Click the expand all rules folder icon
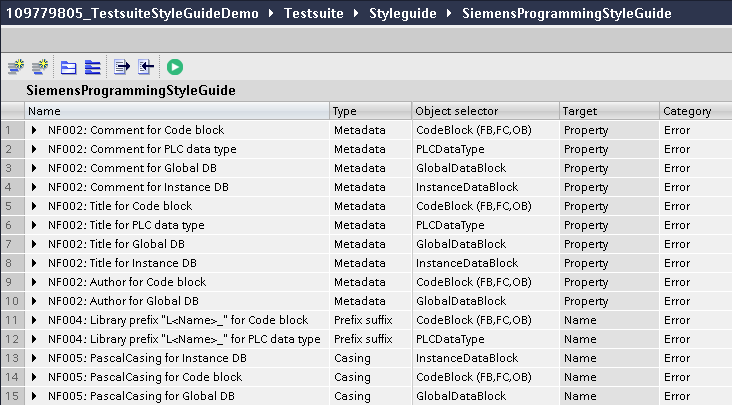Screen dimensions: 732x405 (x=69, y=68)
